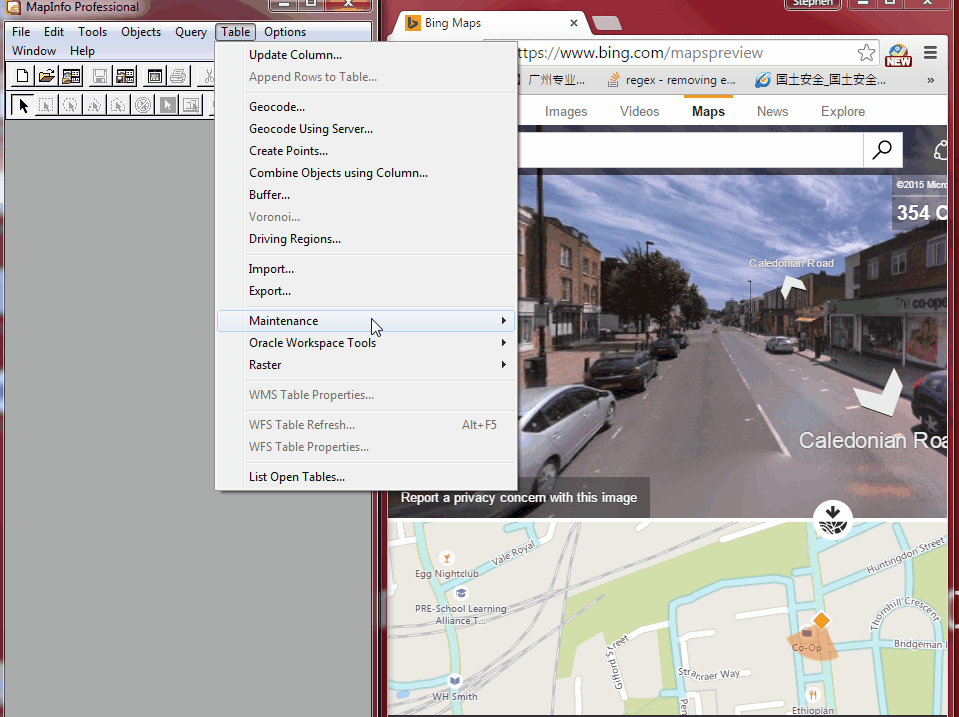This screenshot has height=717, width=959.
Task: Choose the Polygon Select tool
Action: point(94,105)
